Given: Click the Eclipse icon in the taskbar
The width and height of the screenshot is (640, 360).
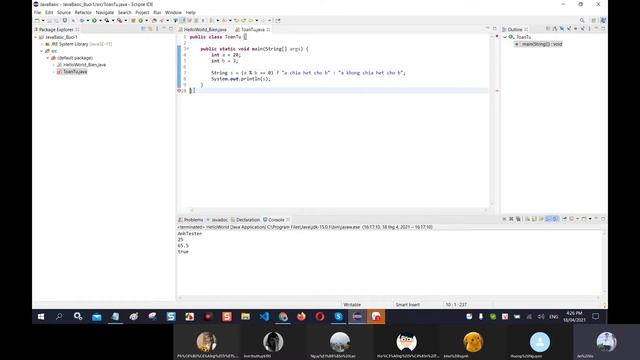Looking at the screenshot, I should 357,316.
